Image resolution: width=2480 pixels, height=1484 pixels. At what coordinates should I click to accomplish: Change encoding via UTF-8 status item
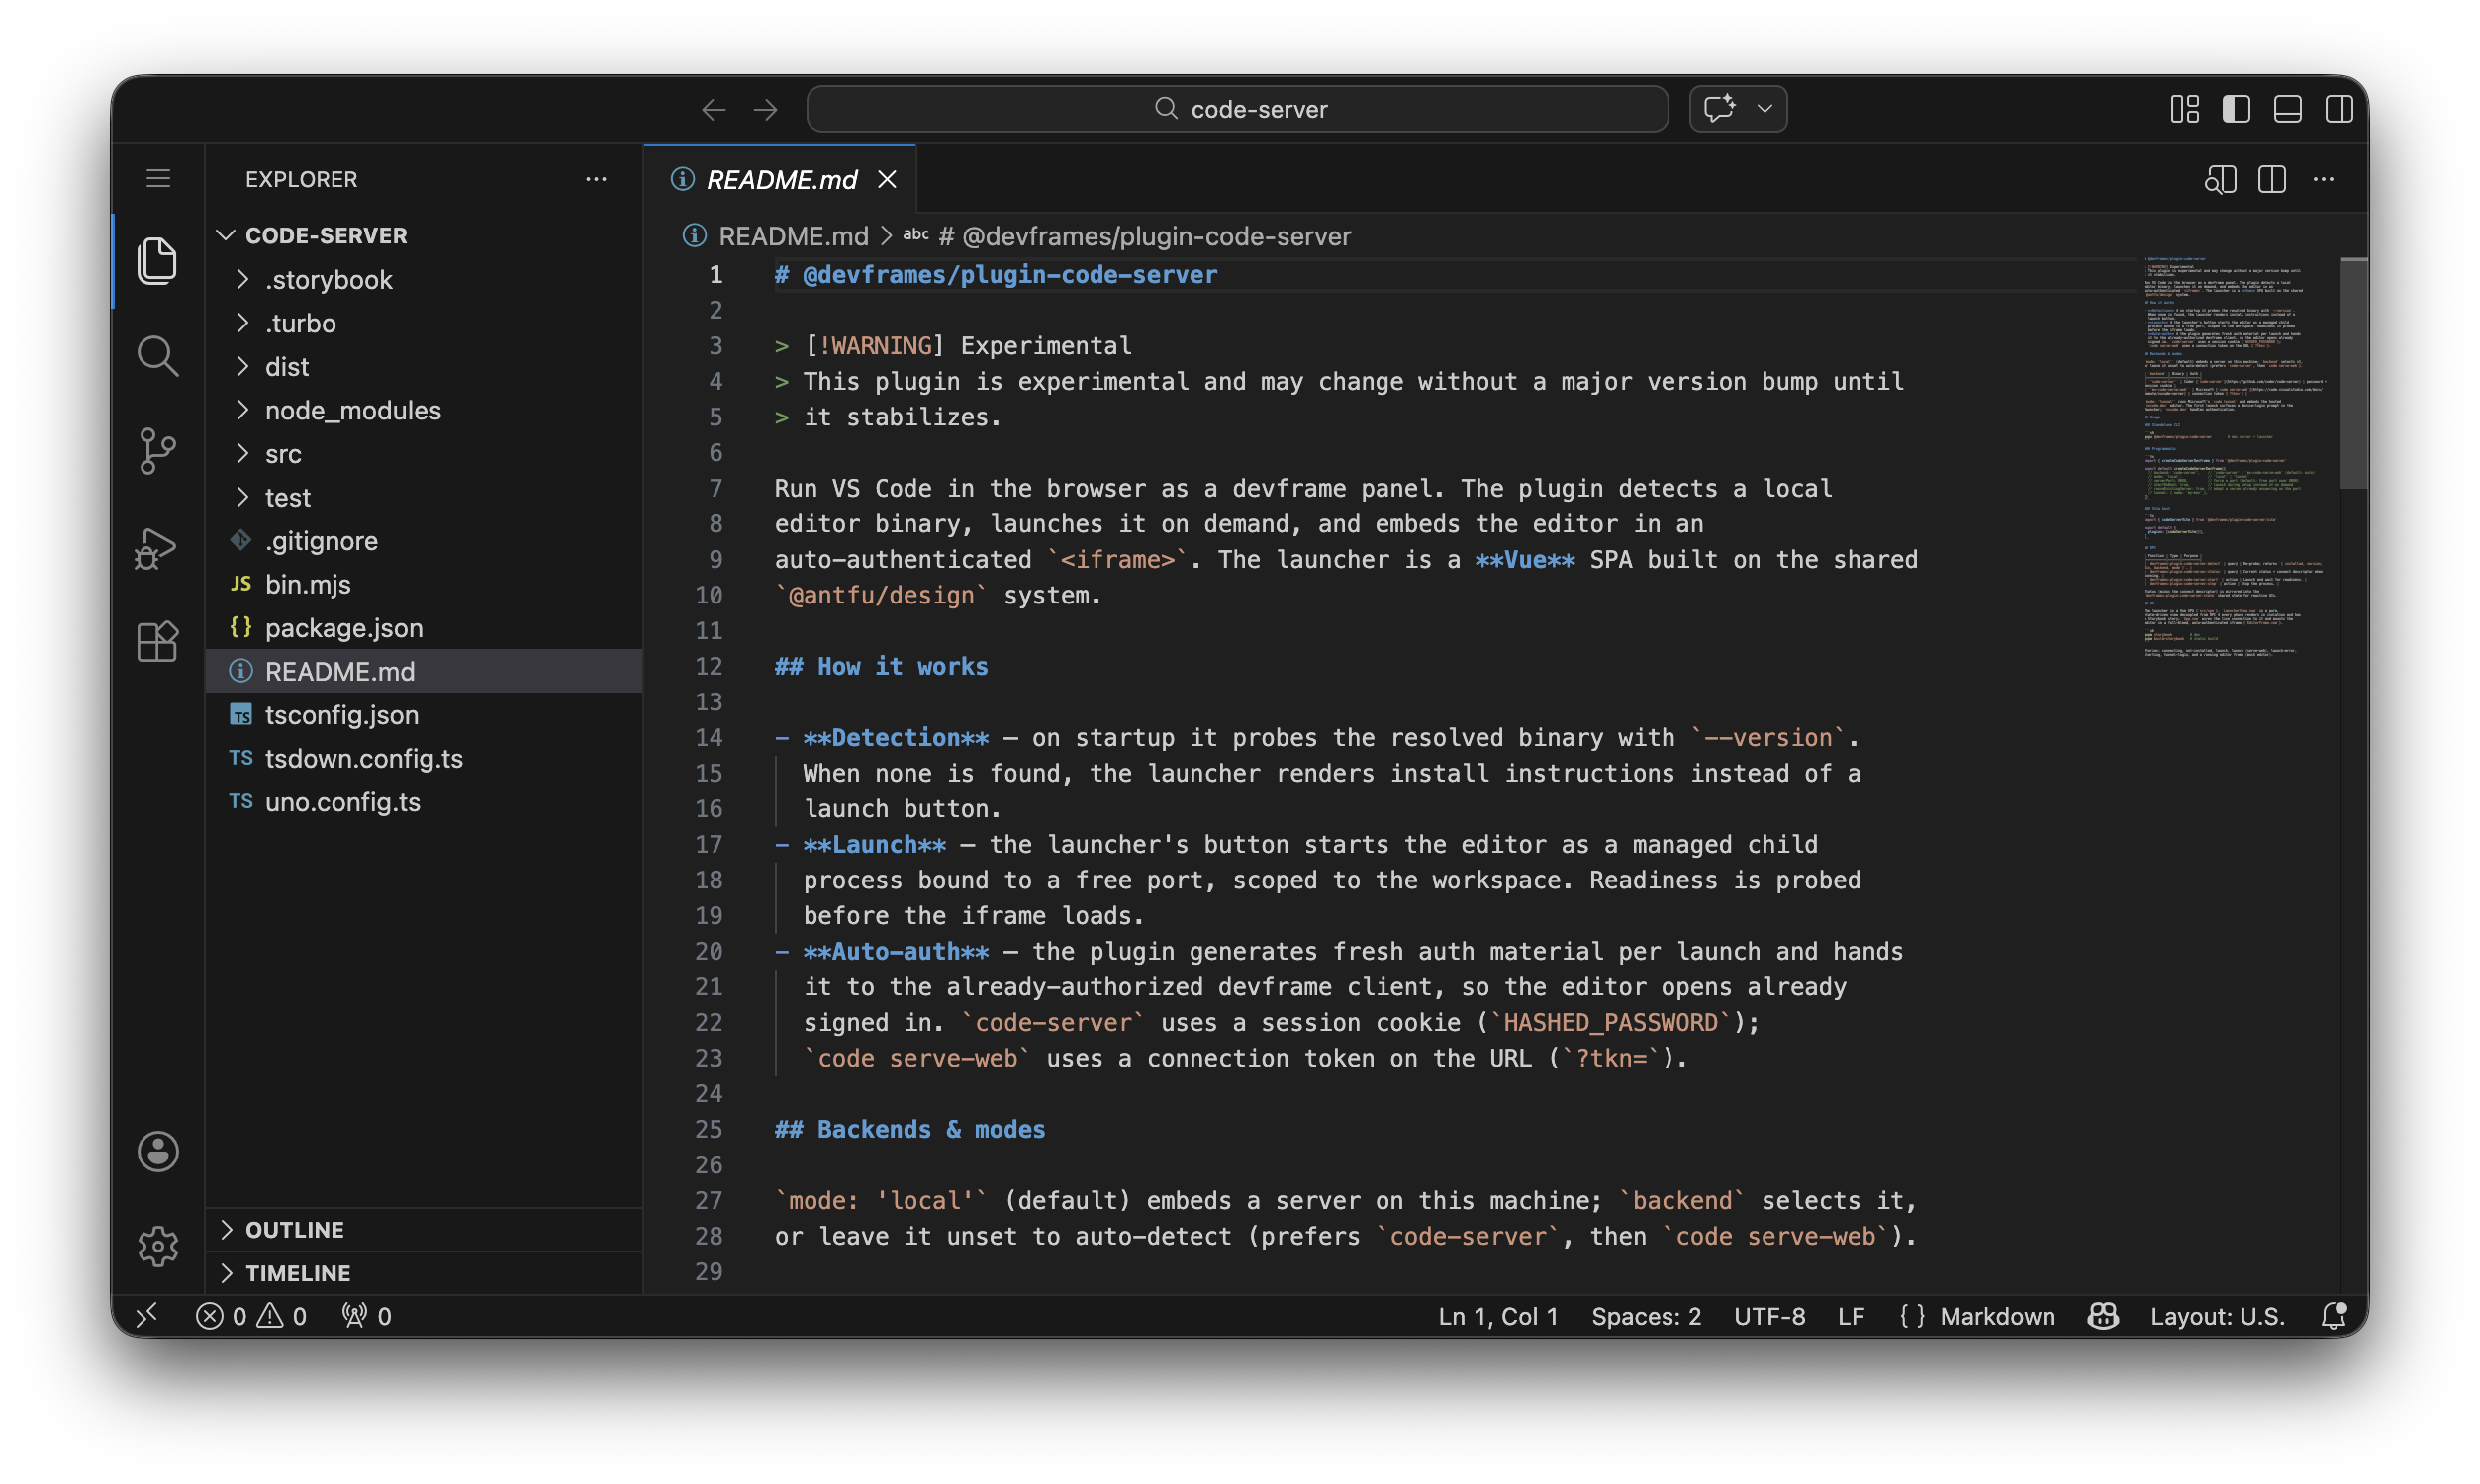click(1769, 1316)
